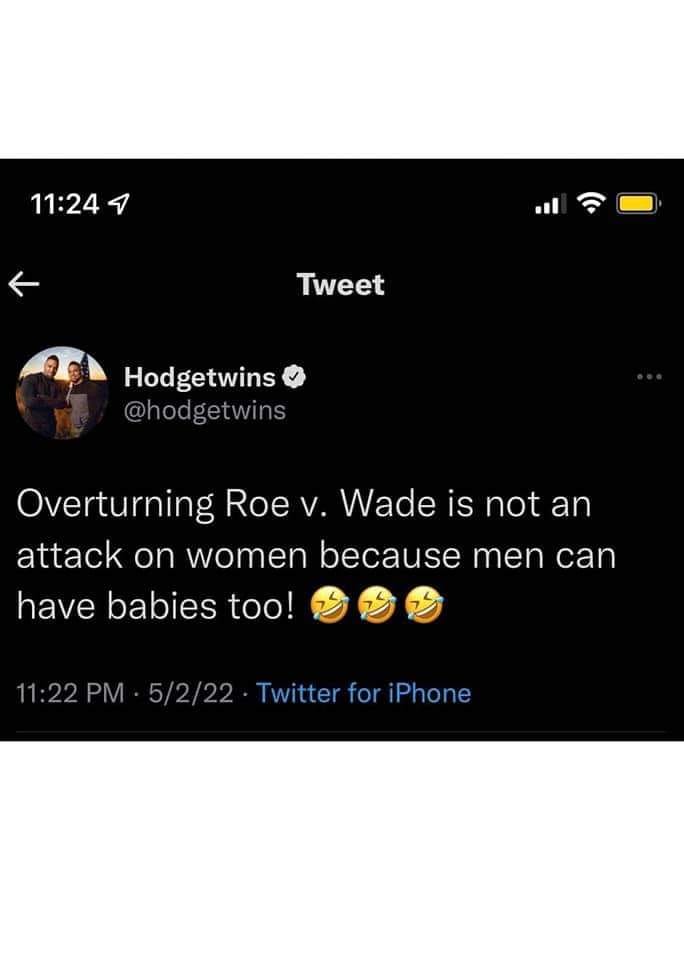Image resolution: width=684 pixels, height=960 pixels.
Task: Tap the location arrow beside the time
Action: point(119,204)
